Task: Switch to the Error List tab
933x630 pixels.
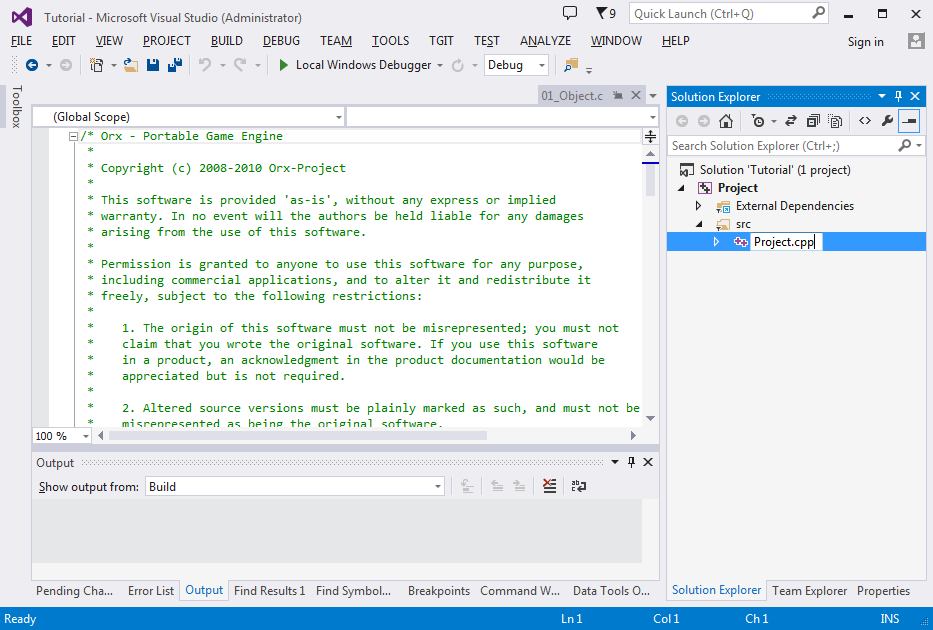Action: click(151, 591)
